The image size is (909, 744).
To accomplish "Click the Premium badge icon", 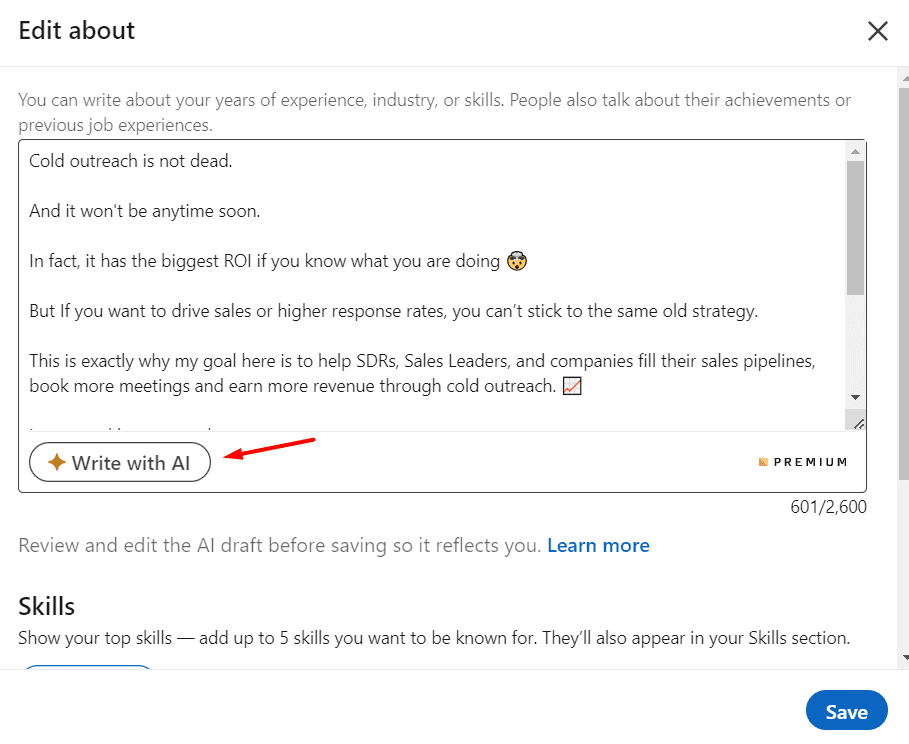I will (763, 462).
